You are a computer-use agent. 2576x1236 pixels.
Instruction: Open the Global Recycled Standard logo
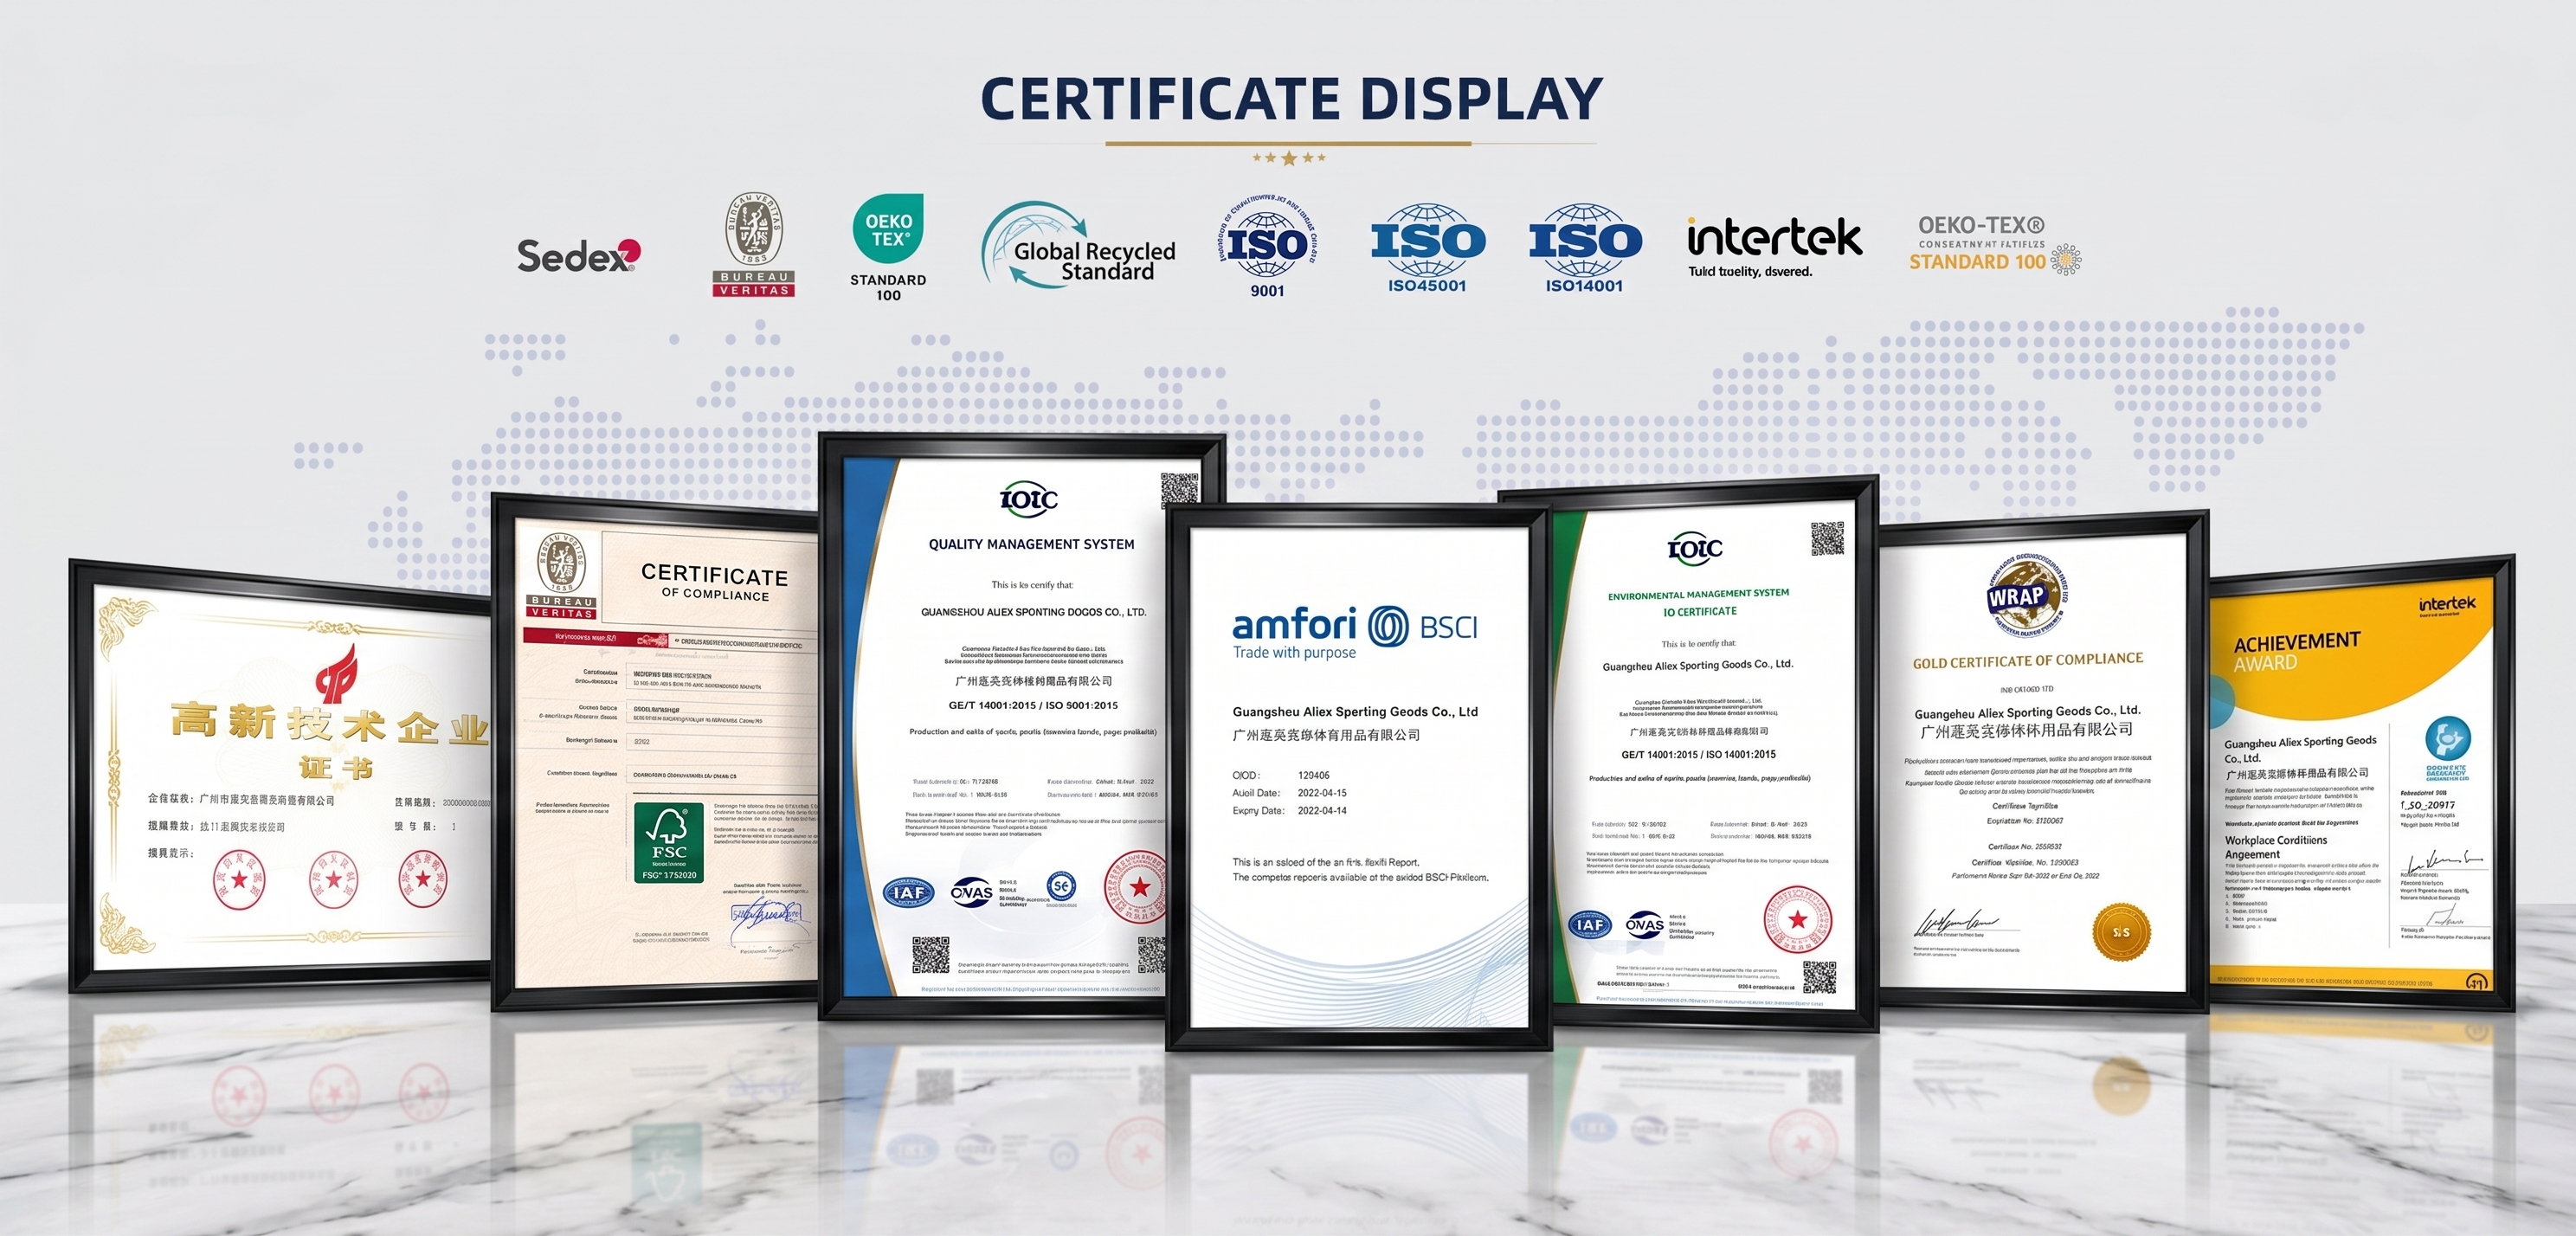click(1079, 246)
